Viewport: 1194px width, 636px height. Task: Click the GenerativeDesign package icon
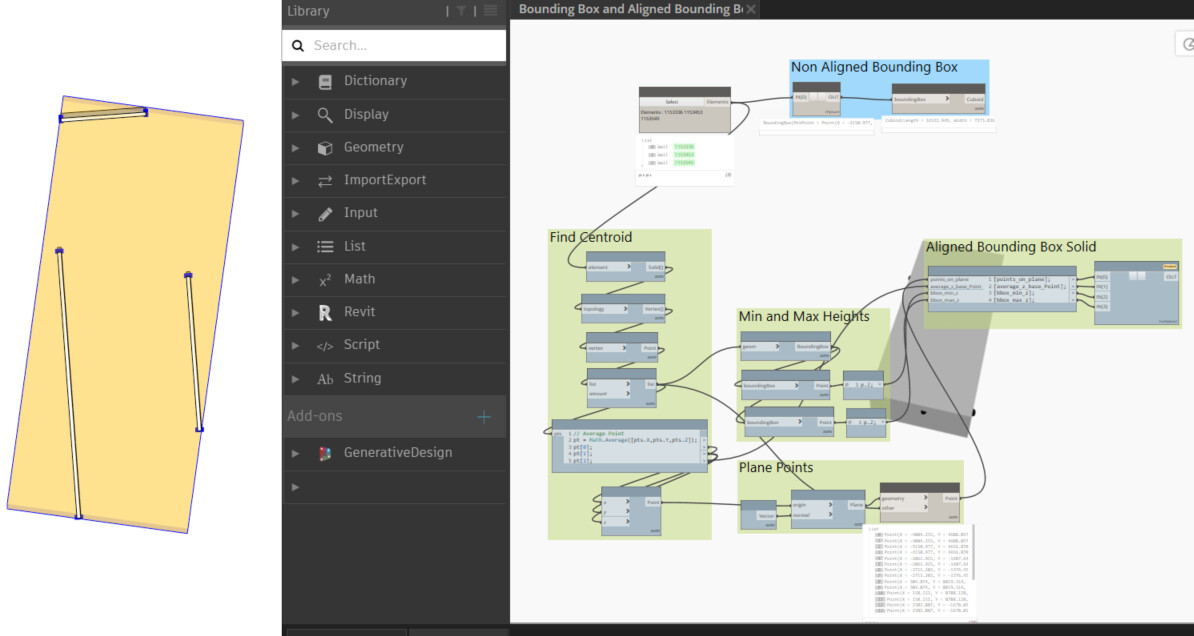tap(323, 452)
